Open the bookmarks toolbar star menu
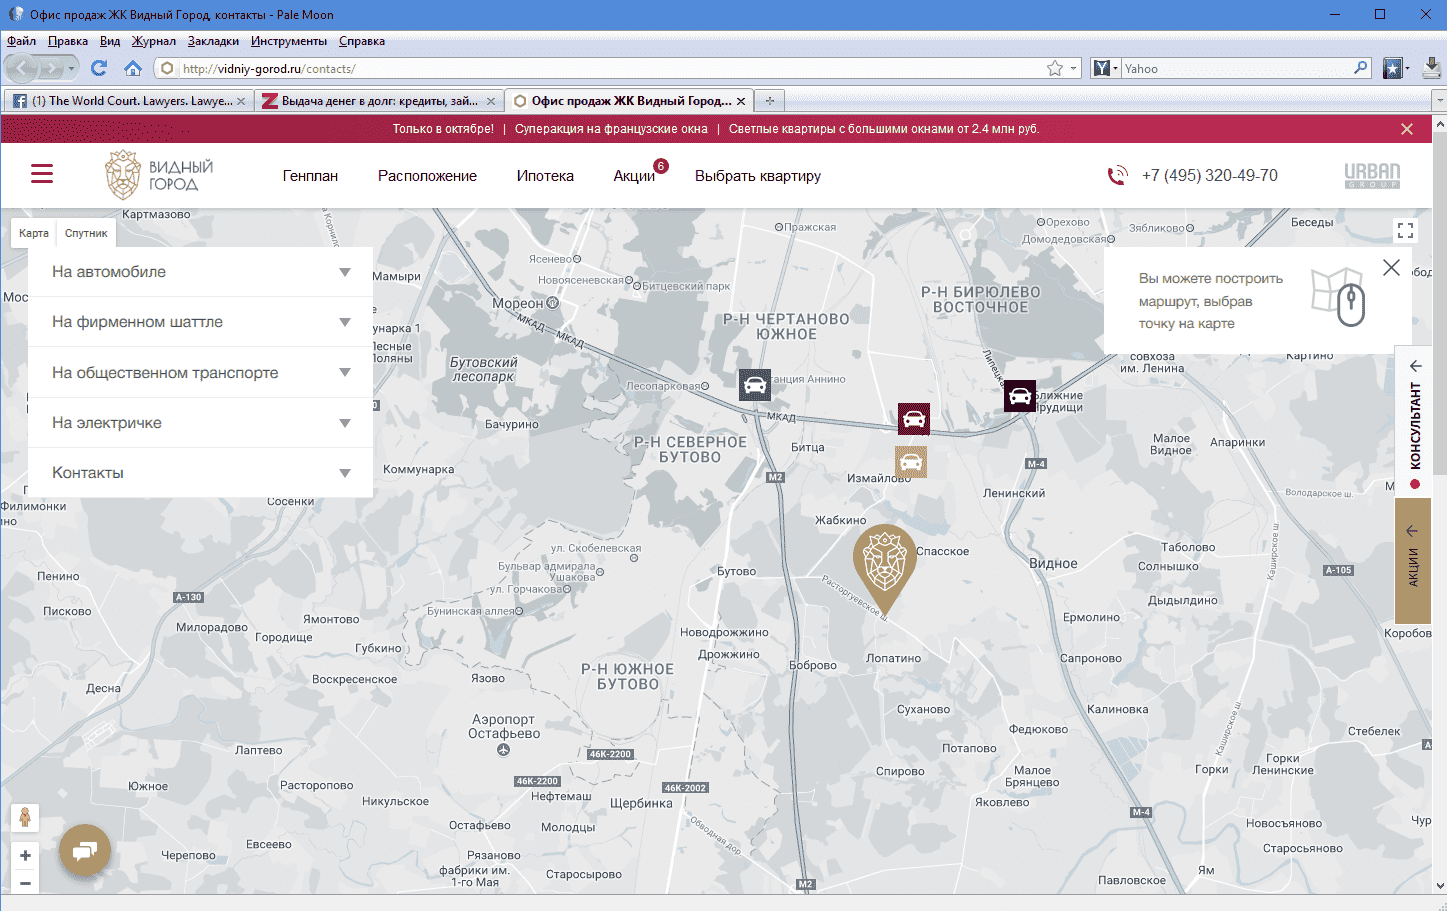The height and width of the screenshot is (911, 1447). click(x=1395, y=68)
